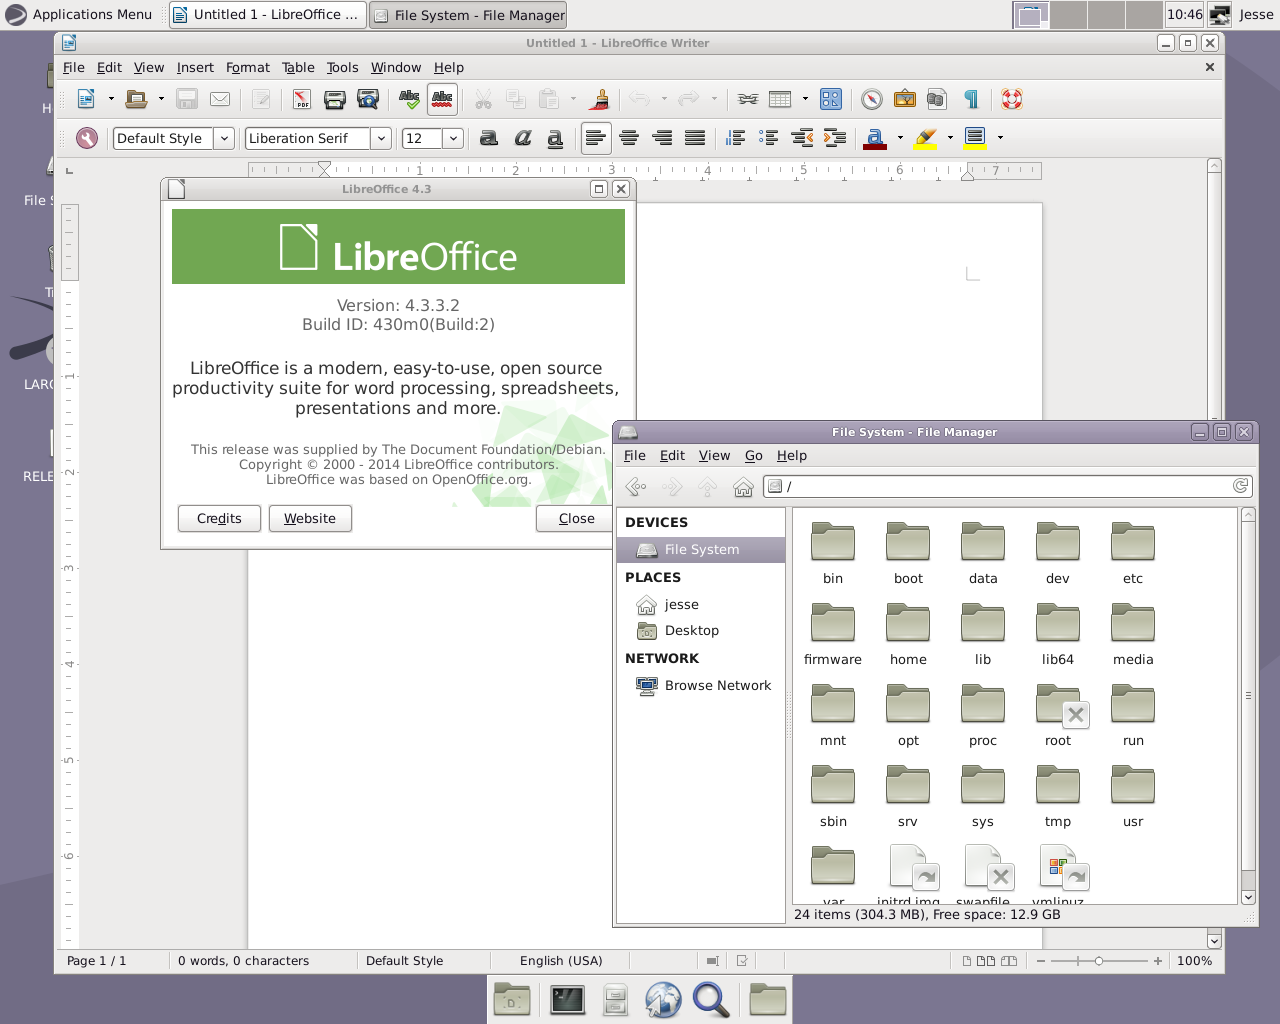Click the Open file icon in Writer toolbar
Image resolution: width=1280 pixels, height=1024 pixels.
click(137, 99)
